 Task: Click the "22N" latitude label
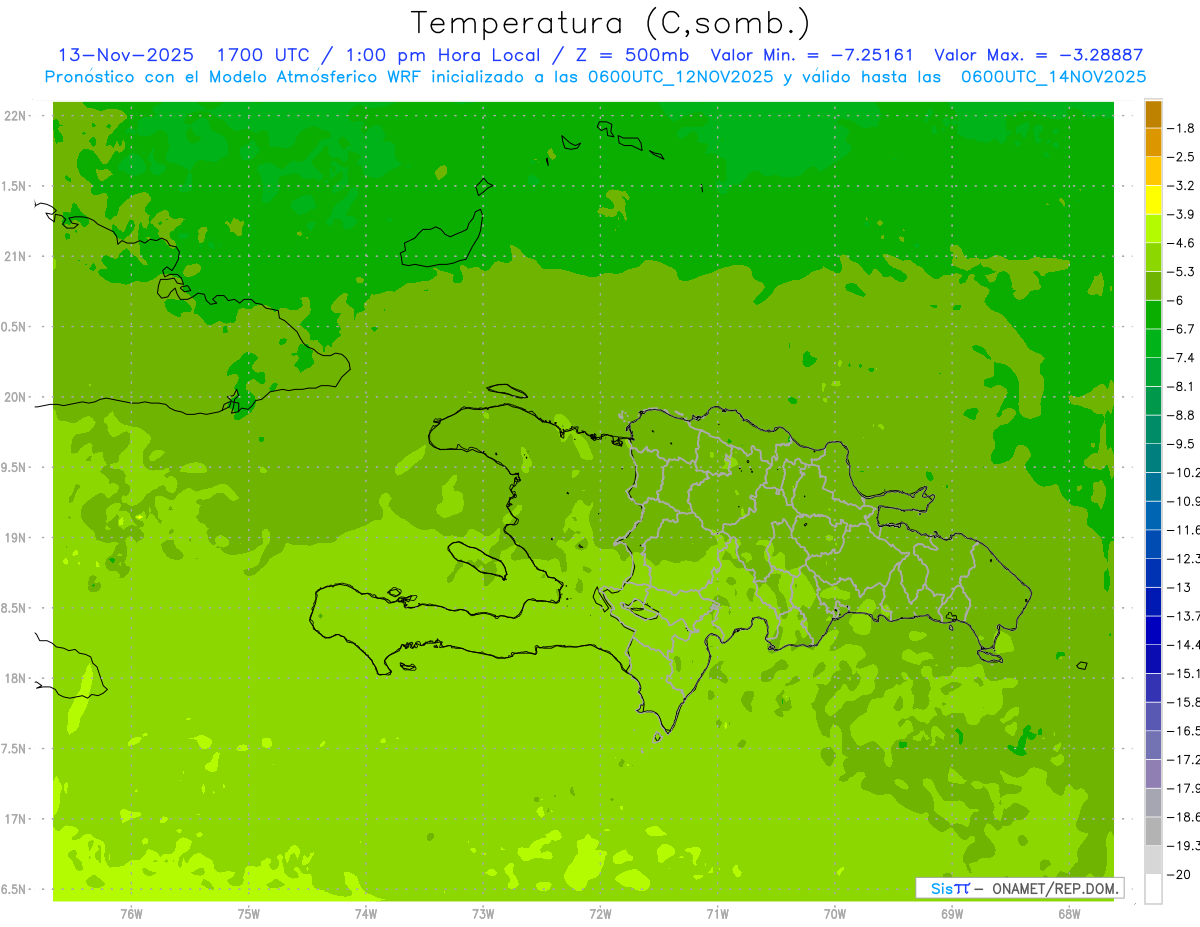(x=15, y=116)
